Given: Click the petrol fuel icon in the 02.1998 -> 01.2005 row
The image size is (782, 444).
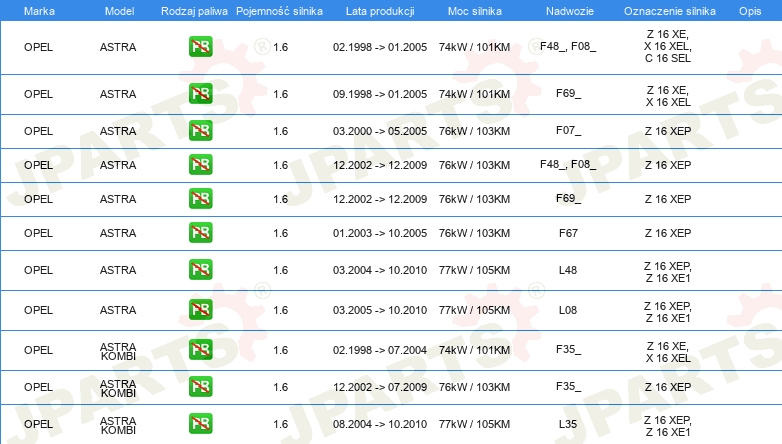Looking at the screenshot, I should (x=200, y=47).
